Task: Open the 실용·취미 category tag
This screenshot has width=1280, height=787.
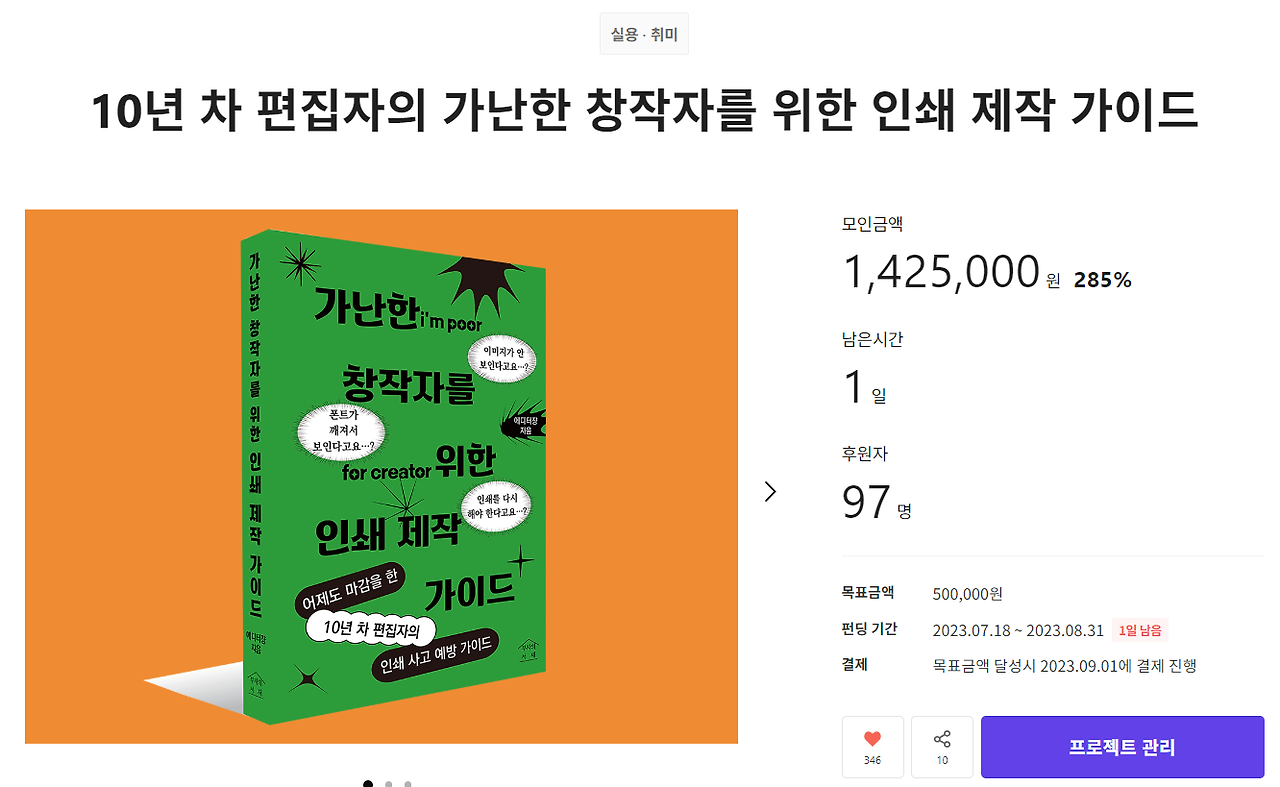Action: click(x=644, y=33)
